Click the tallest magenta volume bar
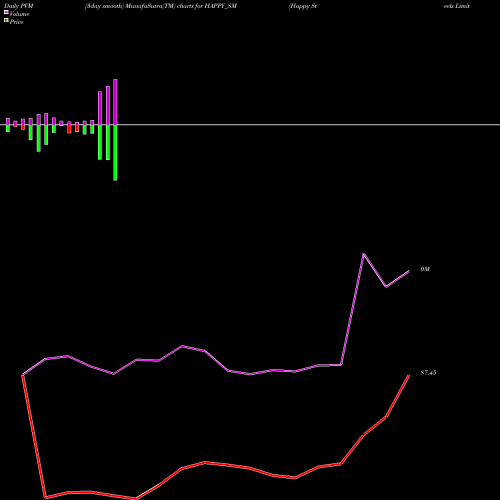This screenshot has width=500, height=500. point(115,102)
